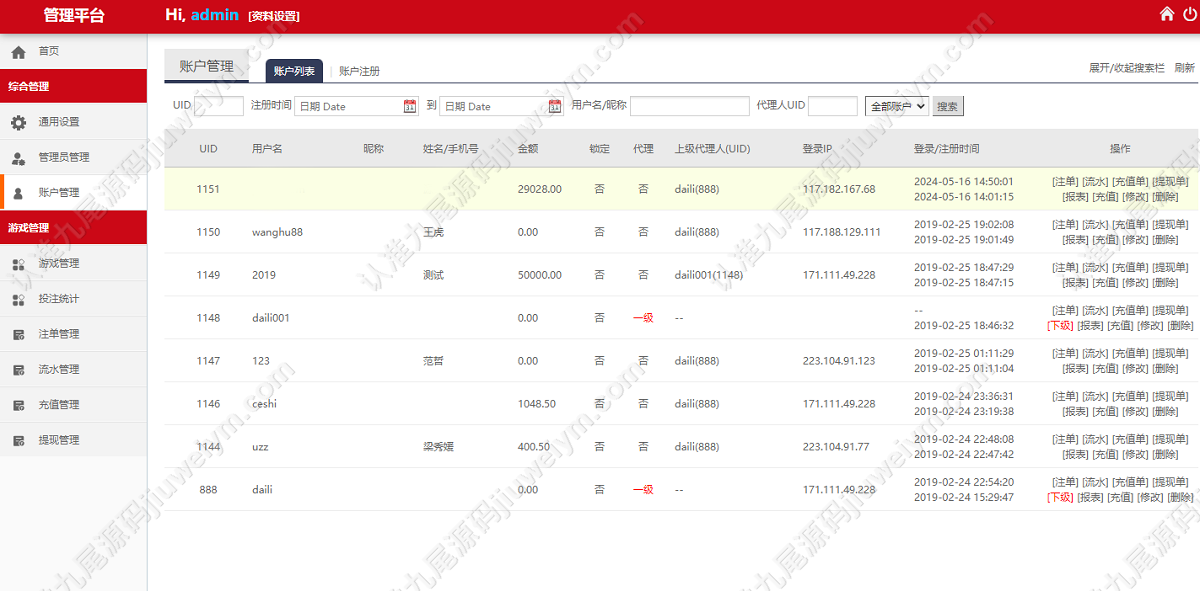The image size is (1200, 591).
Task: Click the 搜索 button
Action: pos(948,106)
